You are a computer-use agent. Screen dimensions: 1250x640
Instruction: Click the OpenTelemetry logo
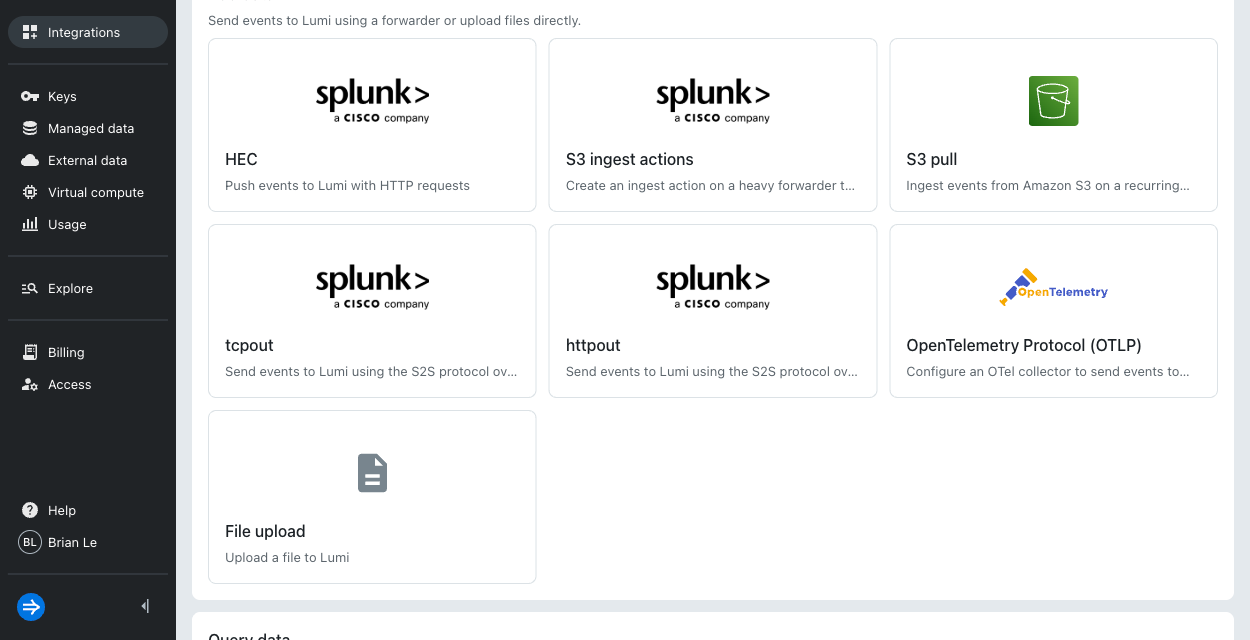click(x=1054, y=288)
